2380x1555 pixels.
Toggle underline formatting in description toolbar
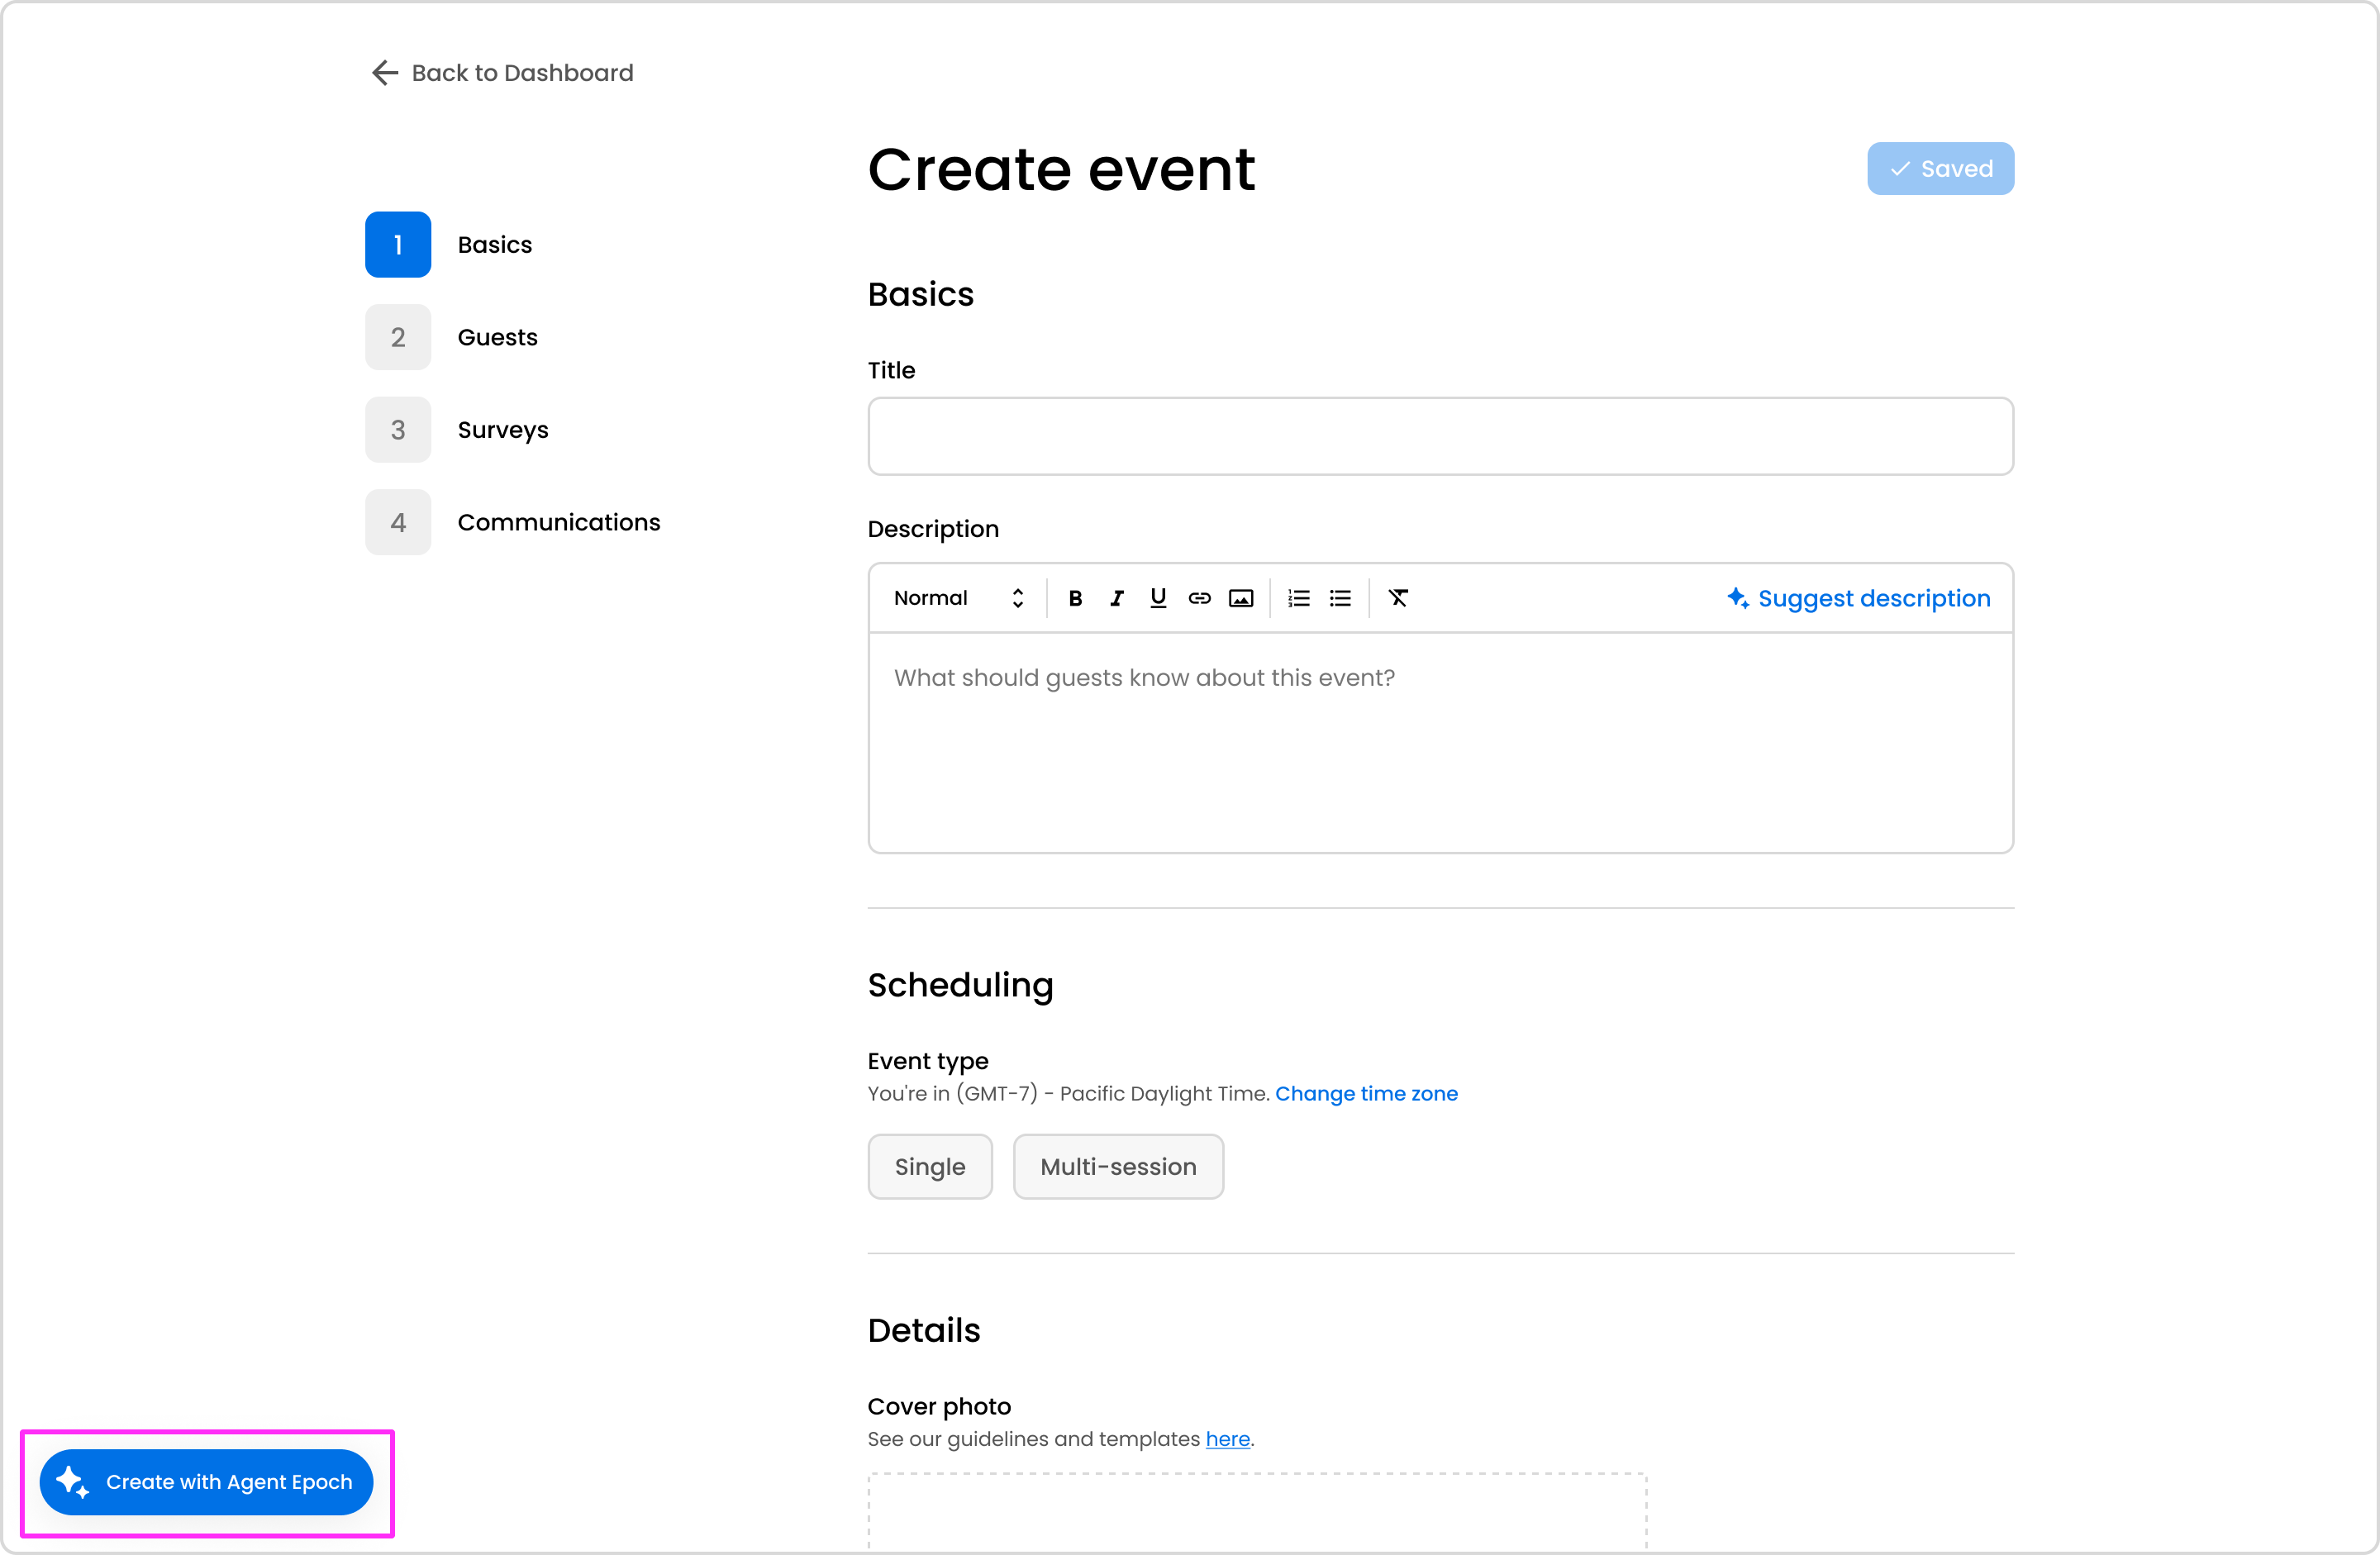(1158, 598)
